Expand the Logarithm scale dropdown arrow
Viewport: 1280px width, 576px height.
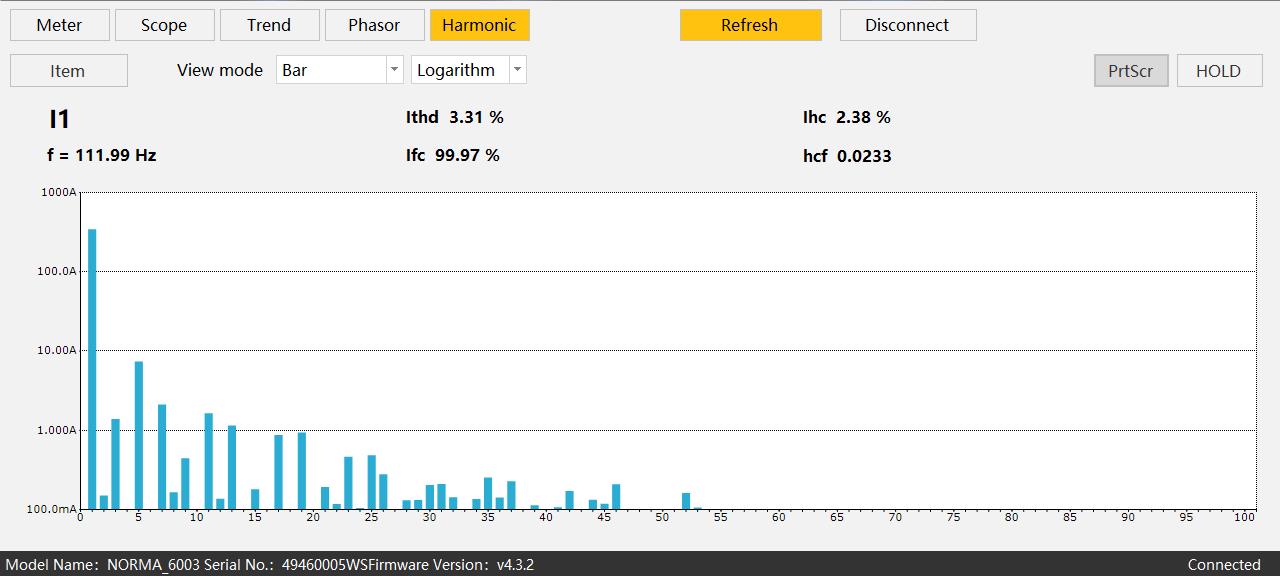click(x=517, y=70)
